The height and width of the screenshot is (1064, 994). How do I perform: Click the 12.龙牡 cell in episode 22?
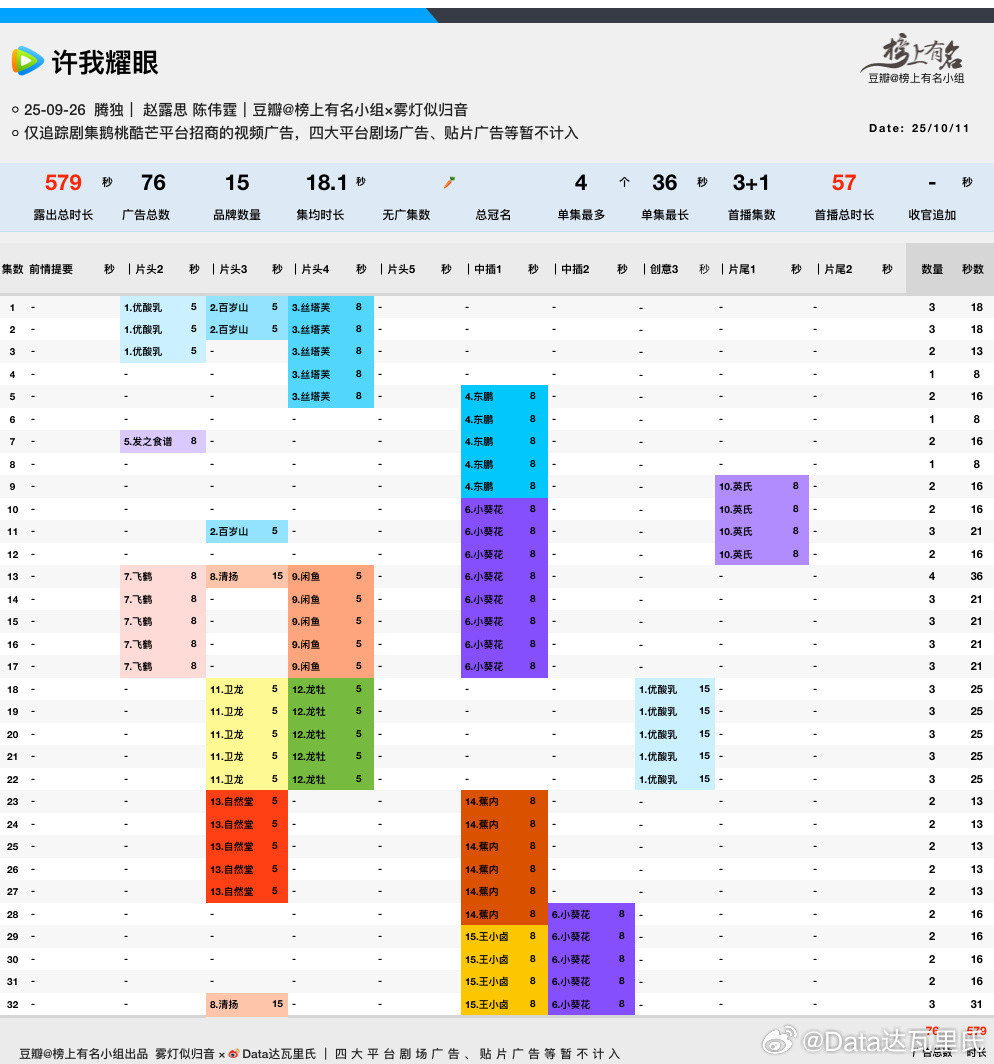click(x=331, y=779)
